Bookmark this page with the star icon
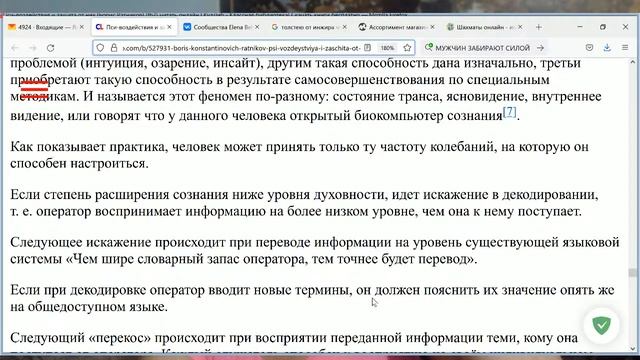640x360 pixels. pos(407,48)
